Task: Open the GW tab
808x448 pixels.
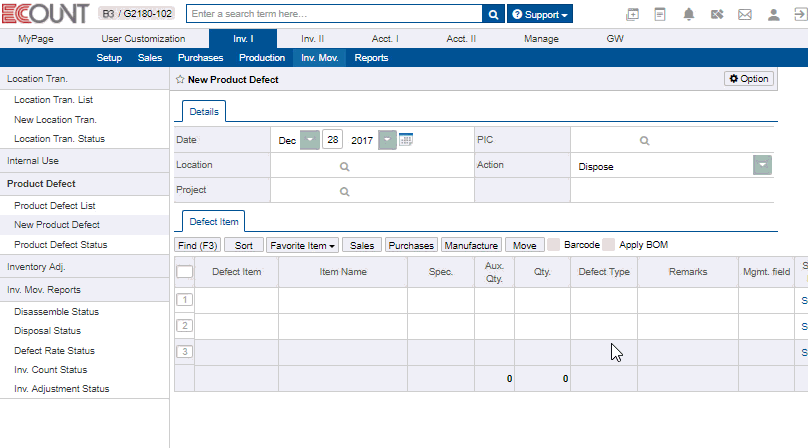Action: pos(615,39)
